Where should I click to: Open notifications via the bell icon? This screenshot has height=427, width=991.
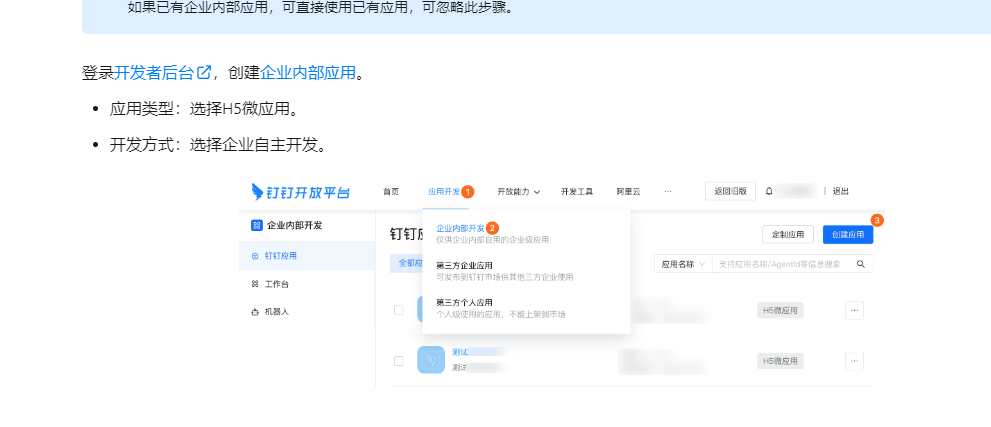[769, 191]
